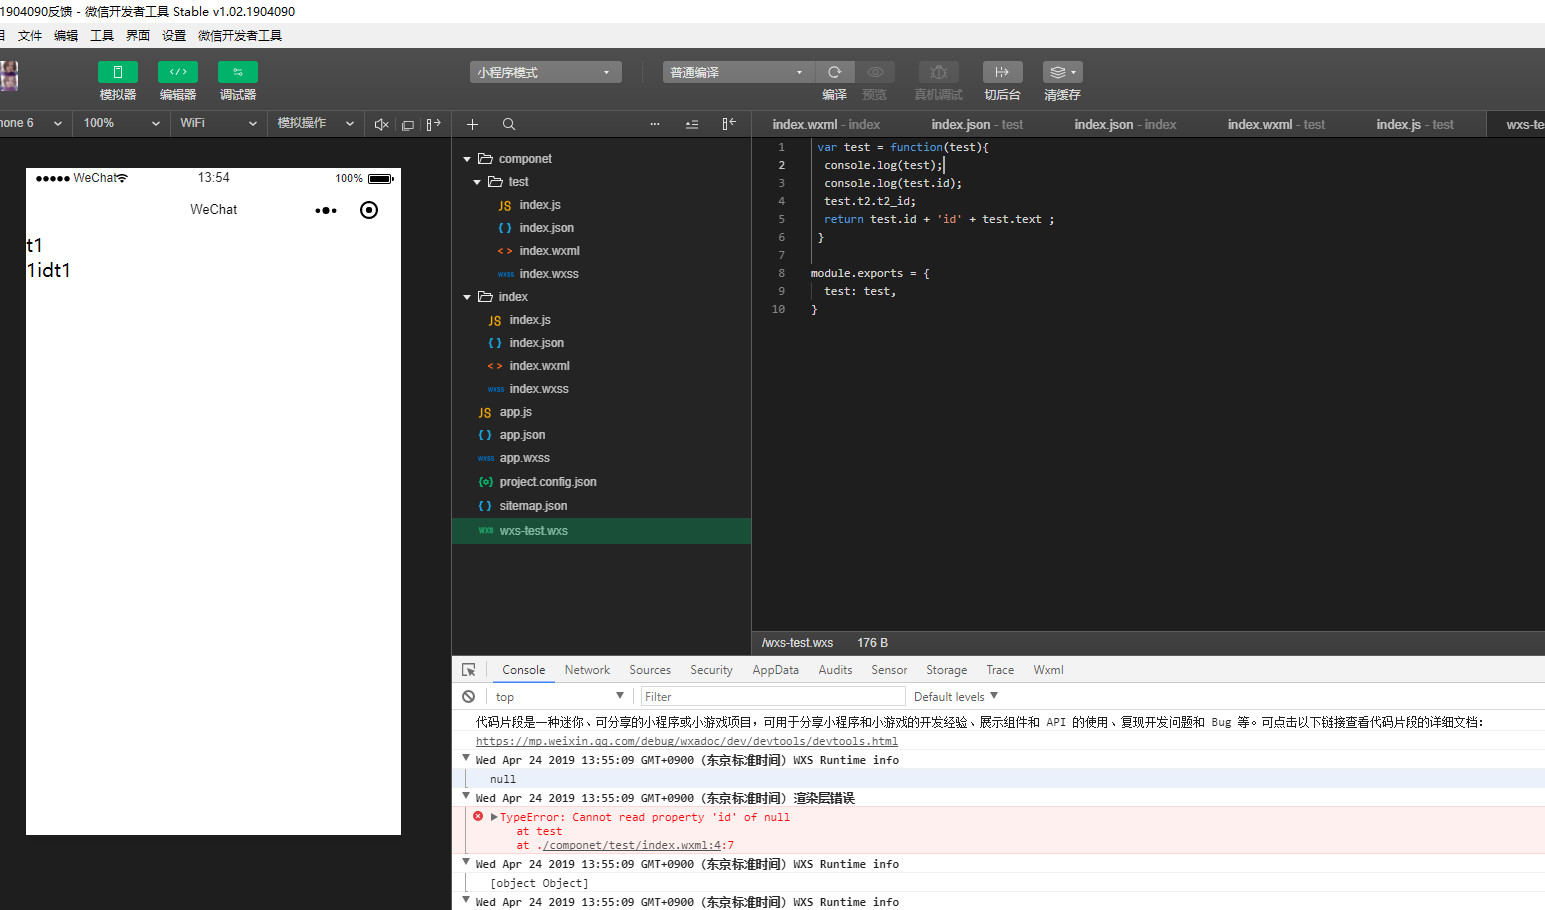Click the simulator dock position icon

click(433, 124)
